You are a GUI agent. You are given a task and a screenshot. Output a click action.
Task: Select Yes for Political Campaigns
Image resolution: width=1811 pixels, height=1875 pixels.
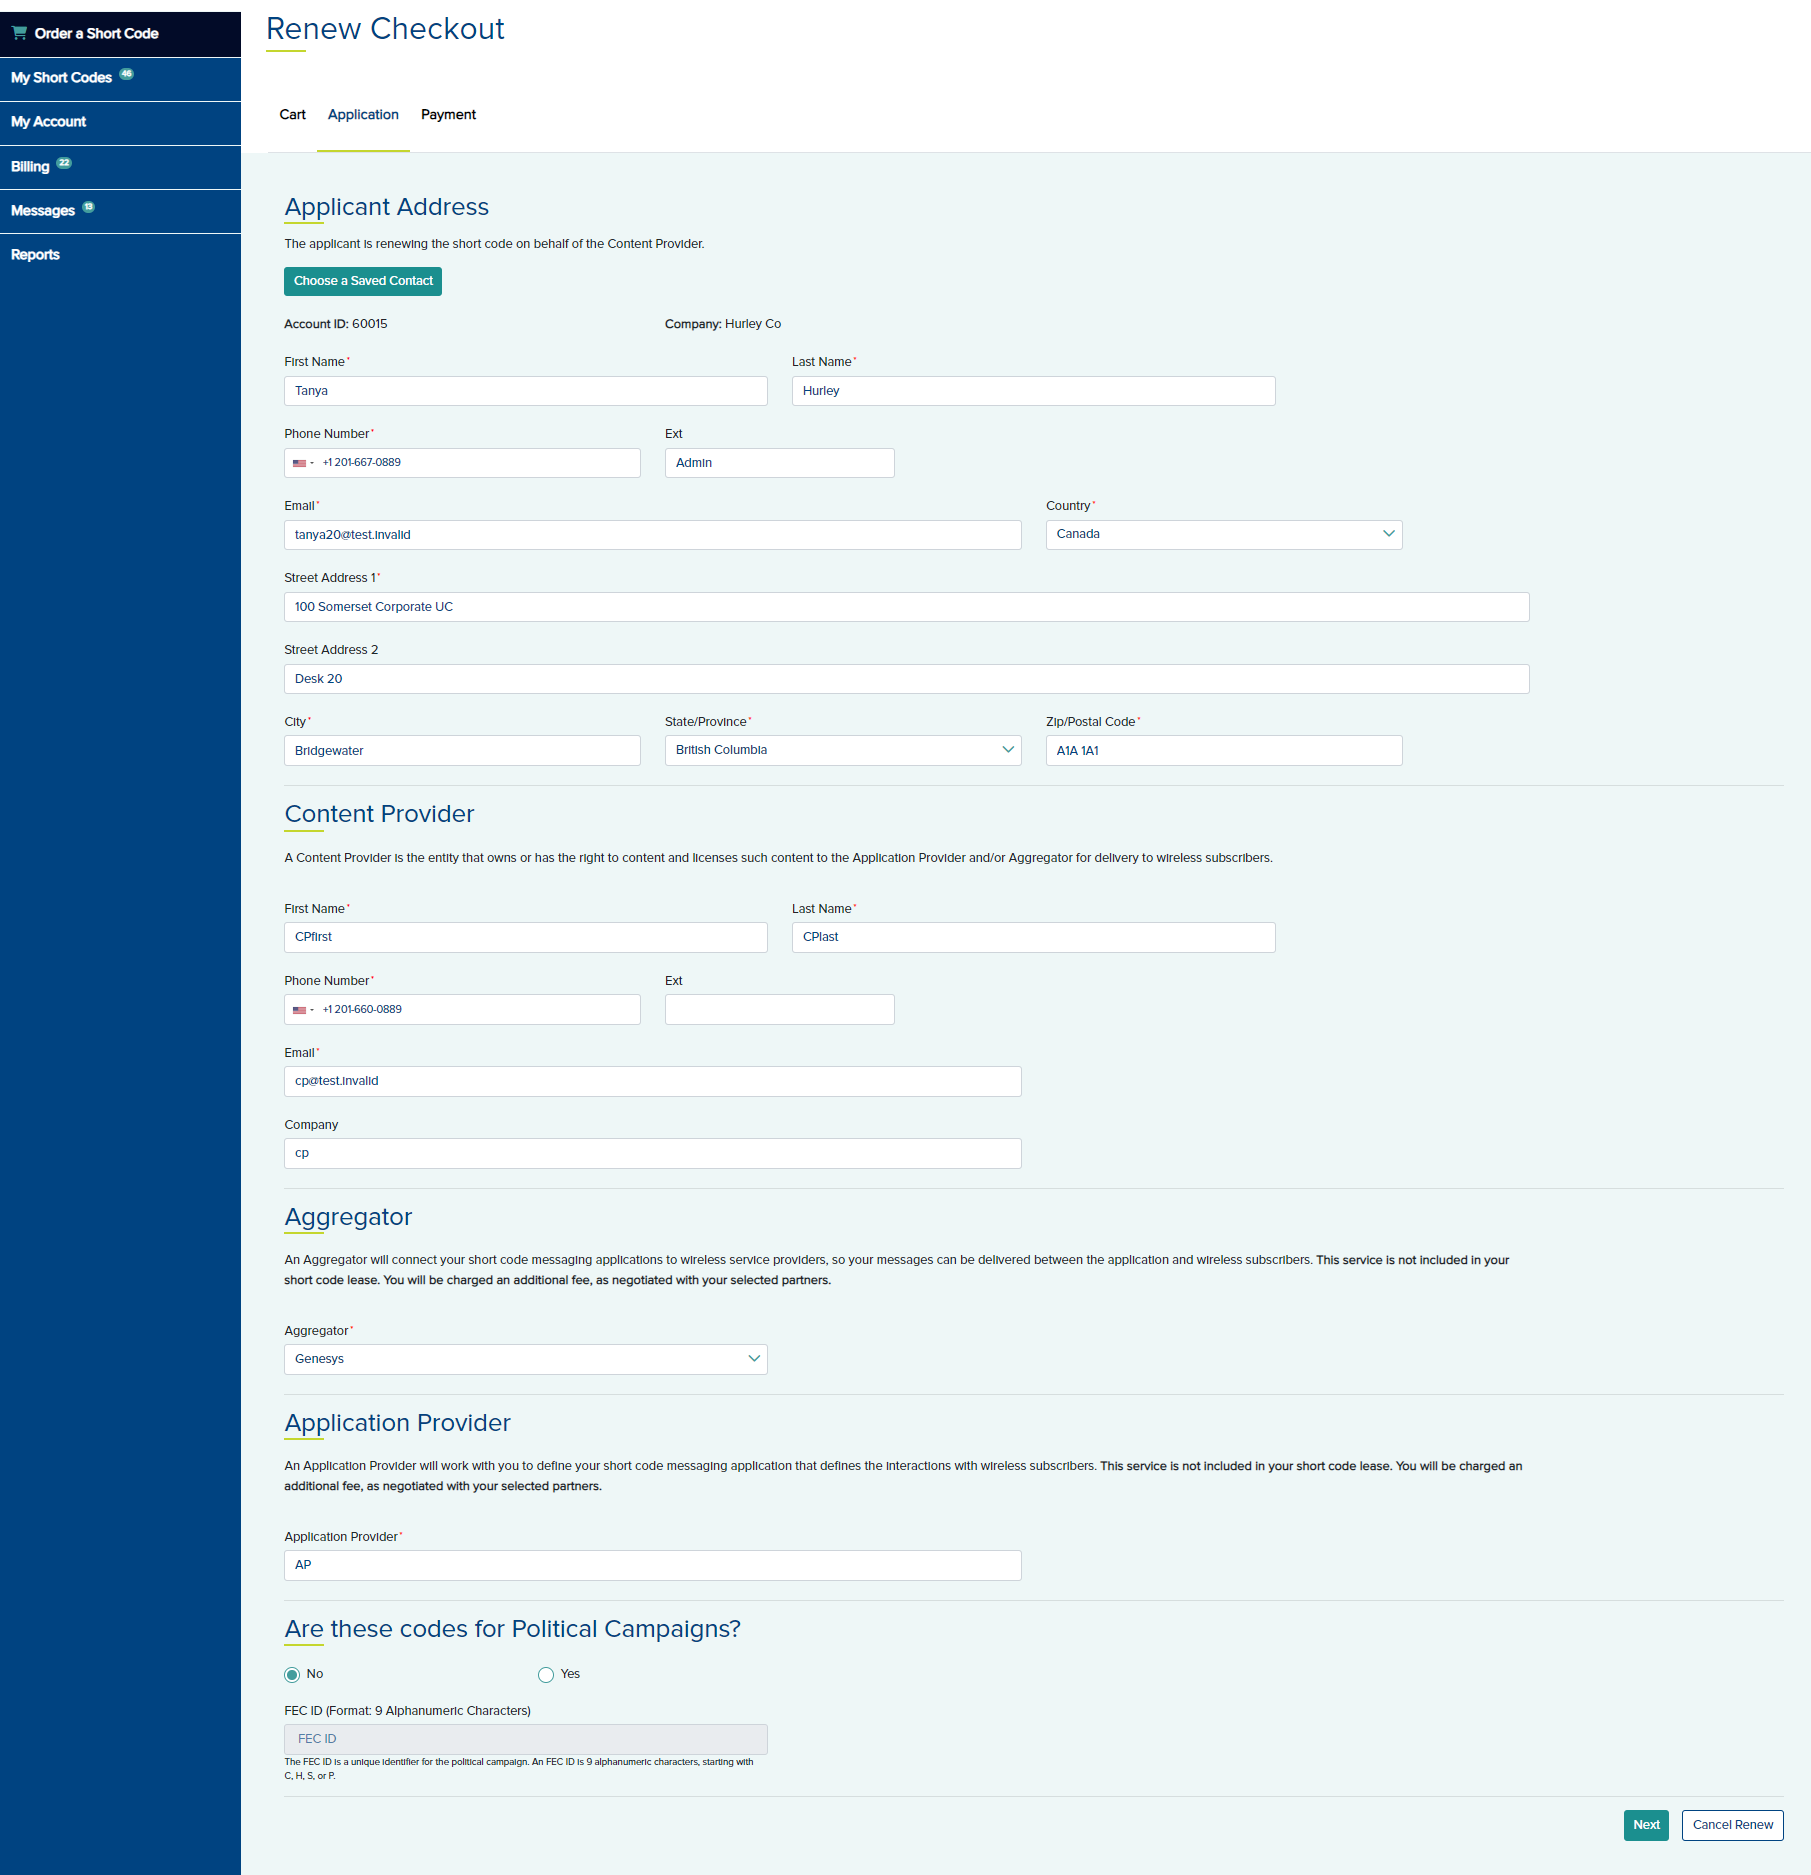pyautogui.click(x=546, y=1675)
